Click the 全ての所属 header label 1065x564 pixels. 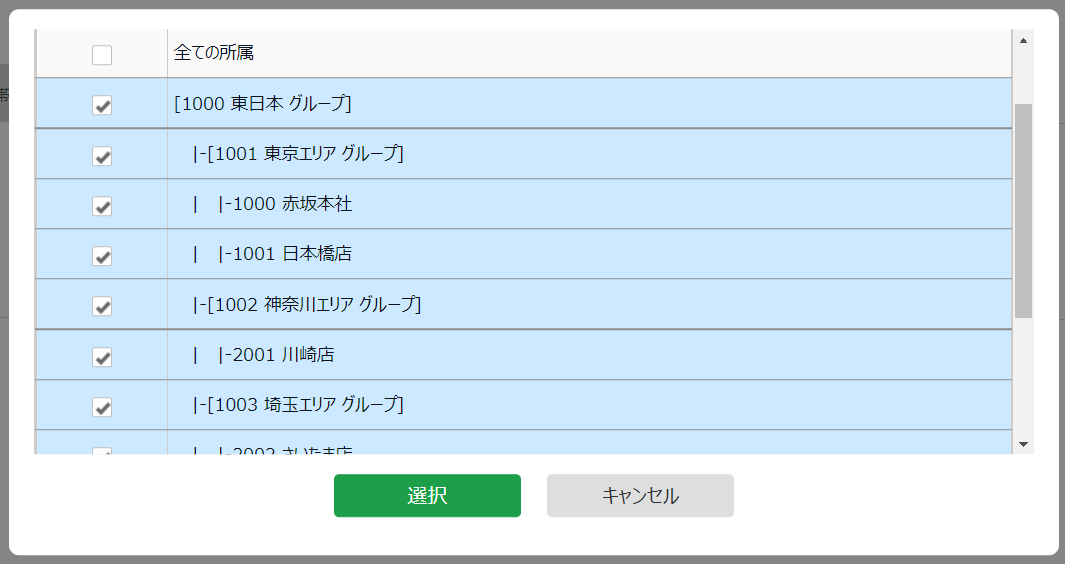point(221,53)
